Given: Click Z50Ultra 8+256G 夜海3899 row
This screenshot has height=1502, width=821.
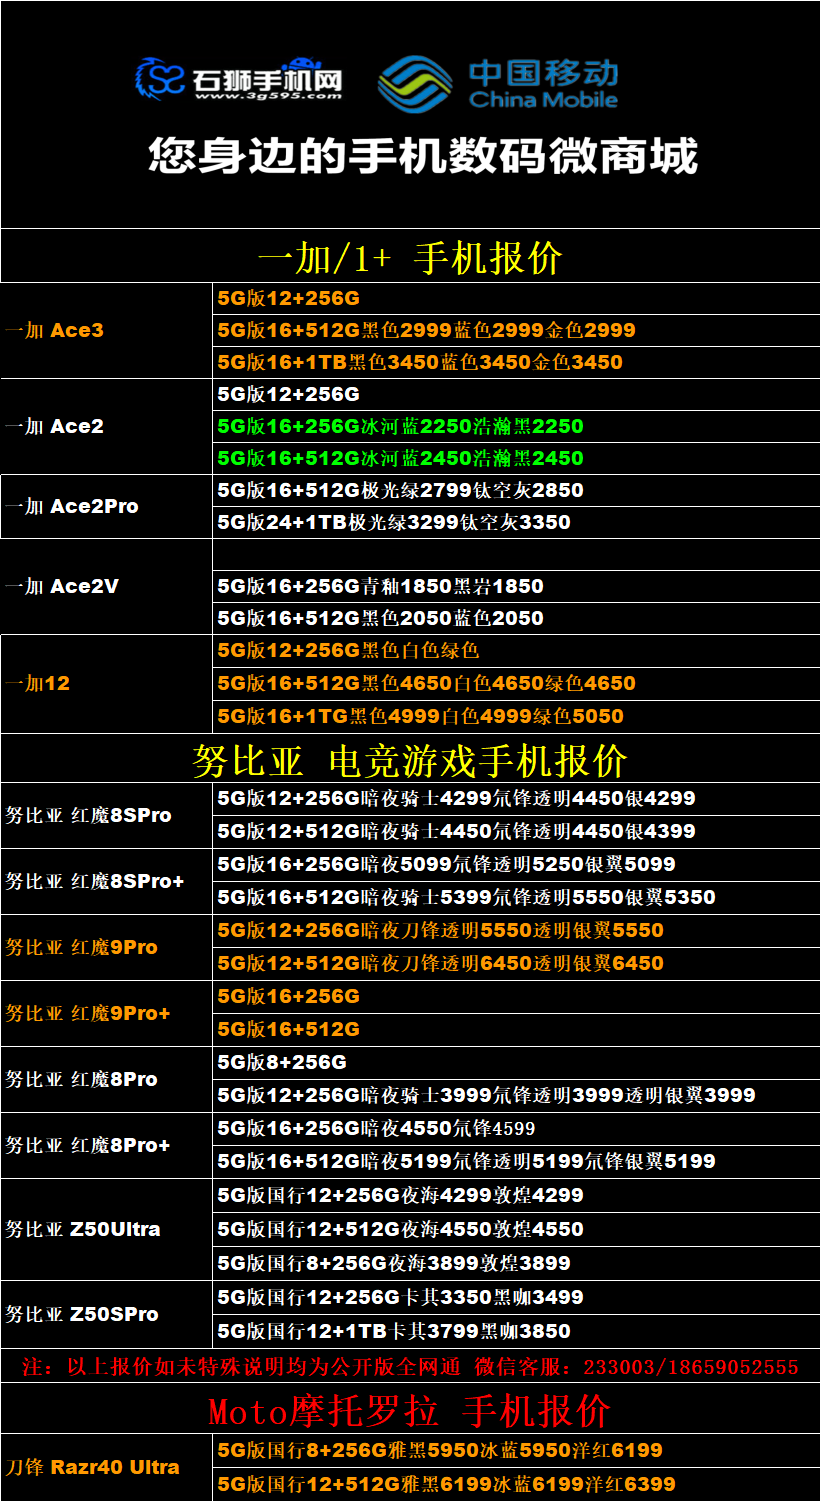Looking at the screenshot, I should pos(517,1263).
